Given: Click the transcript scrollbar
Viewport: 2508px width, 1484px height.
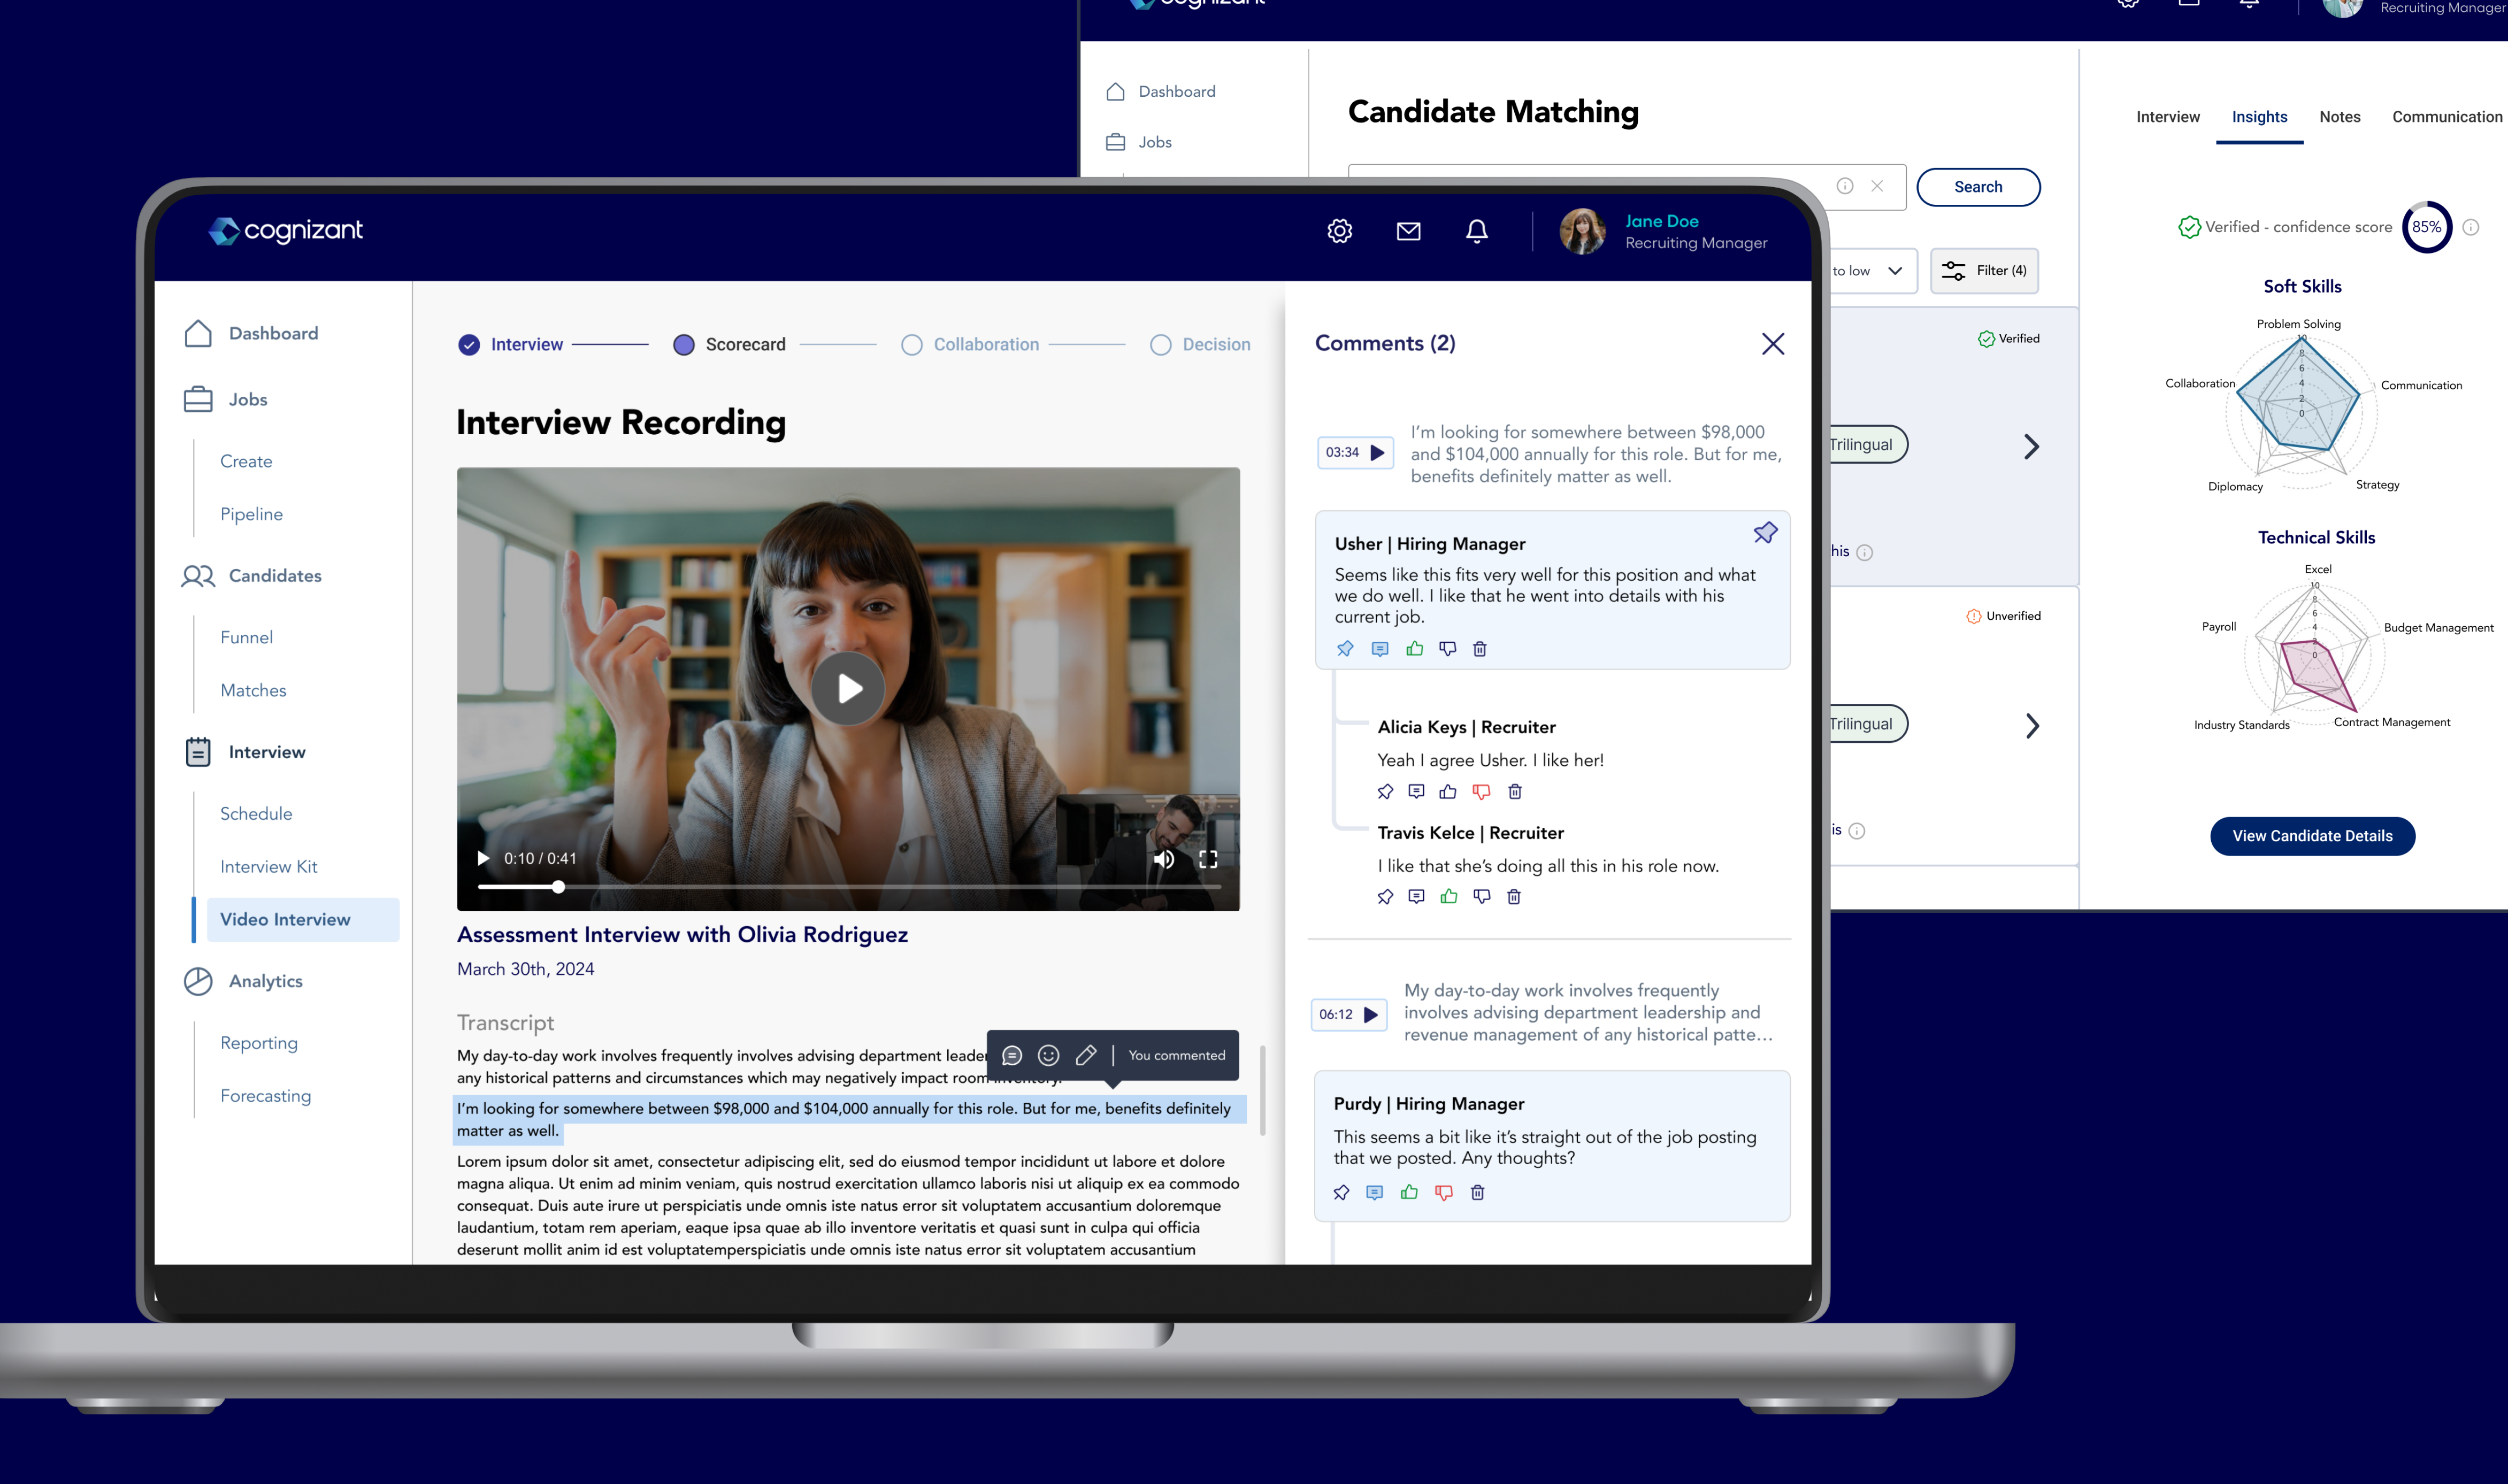Looking at the screenshot, I should 1262,1090.
